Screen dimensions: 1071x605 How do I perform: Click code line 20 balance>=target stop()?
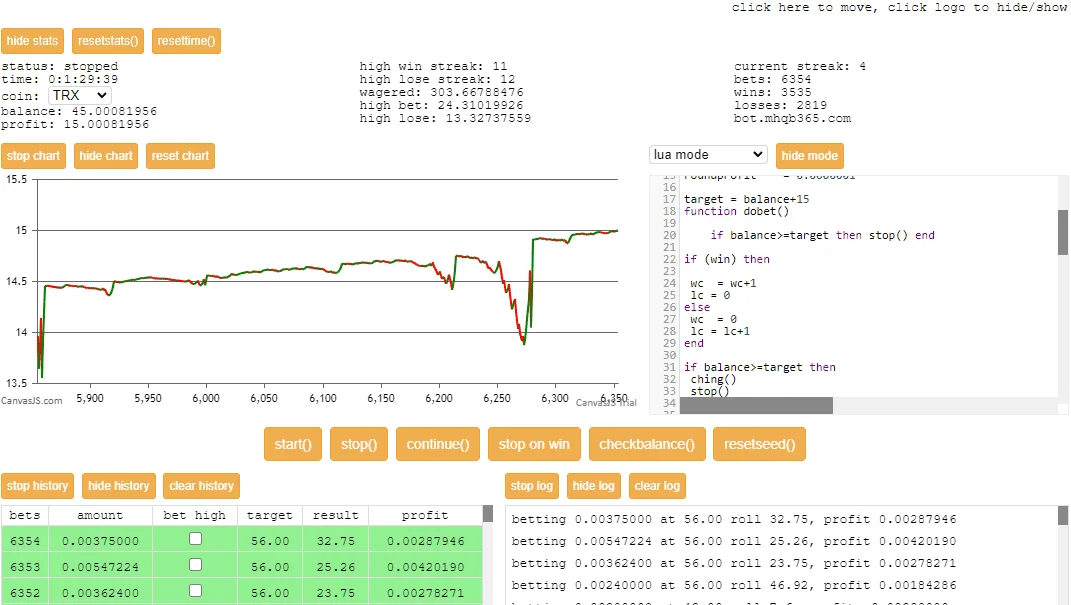point(822,236)
